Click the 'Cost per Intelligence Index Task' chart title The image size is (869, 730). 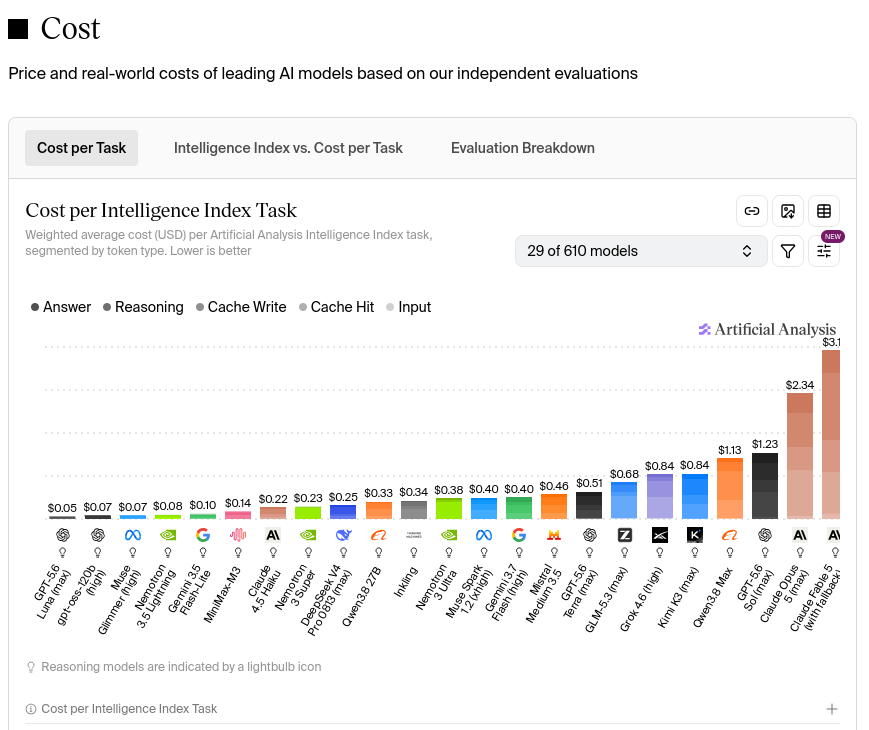tap(161, 211)
